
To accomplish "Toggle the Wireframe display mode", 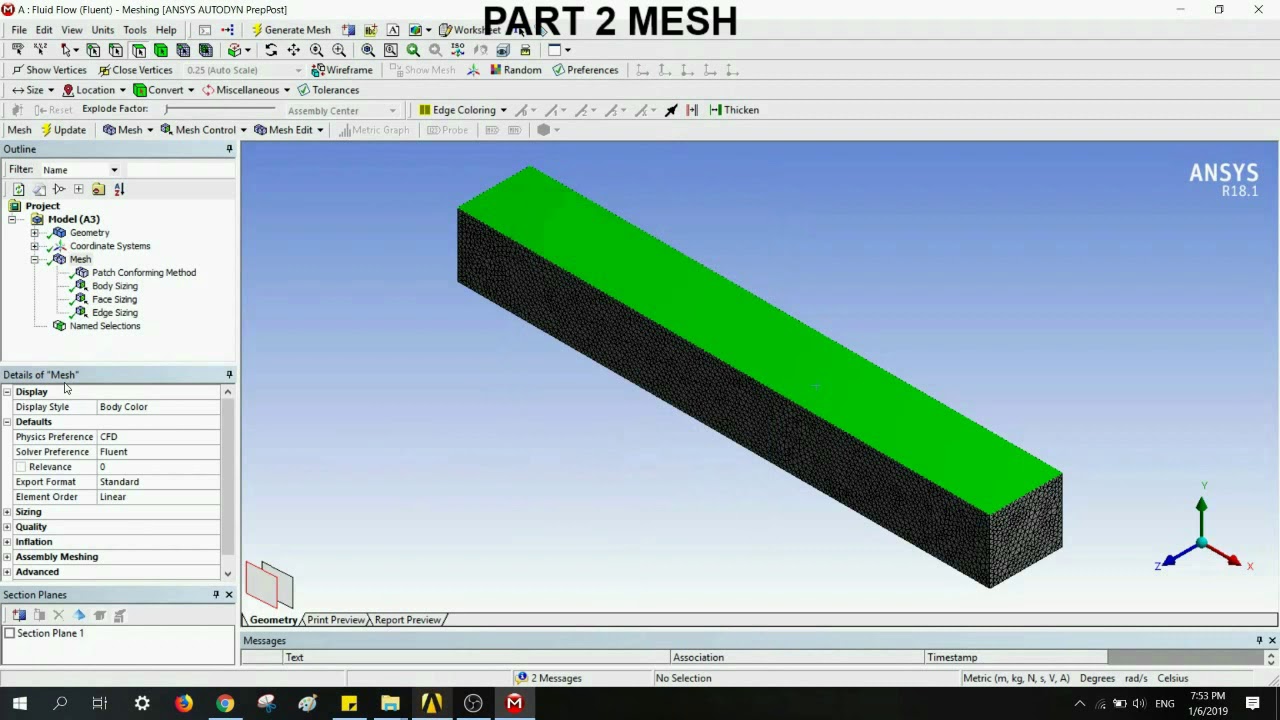I will click(x=342, y=70).
